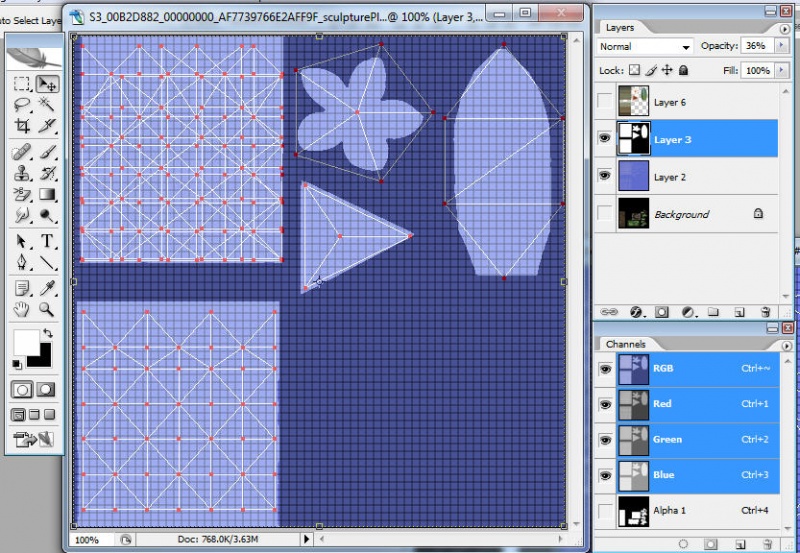The width and height of the screenshot is (800, 553).
Task: Open the Normal blend mode dropdown
Action: 645,47
